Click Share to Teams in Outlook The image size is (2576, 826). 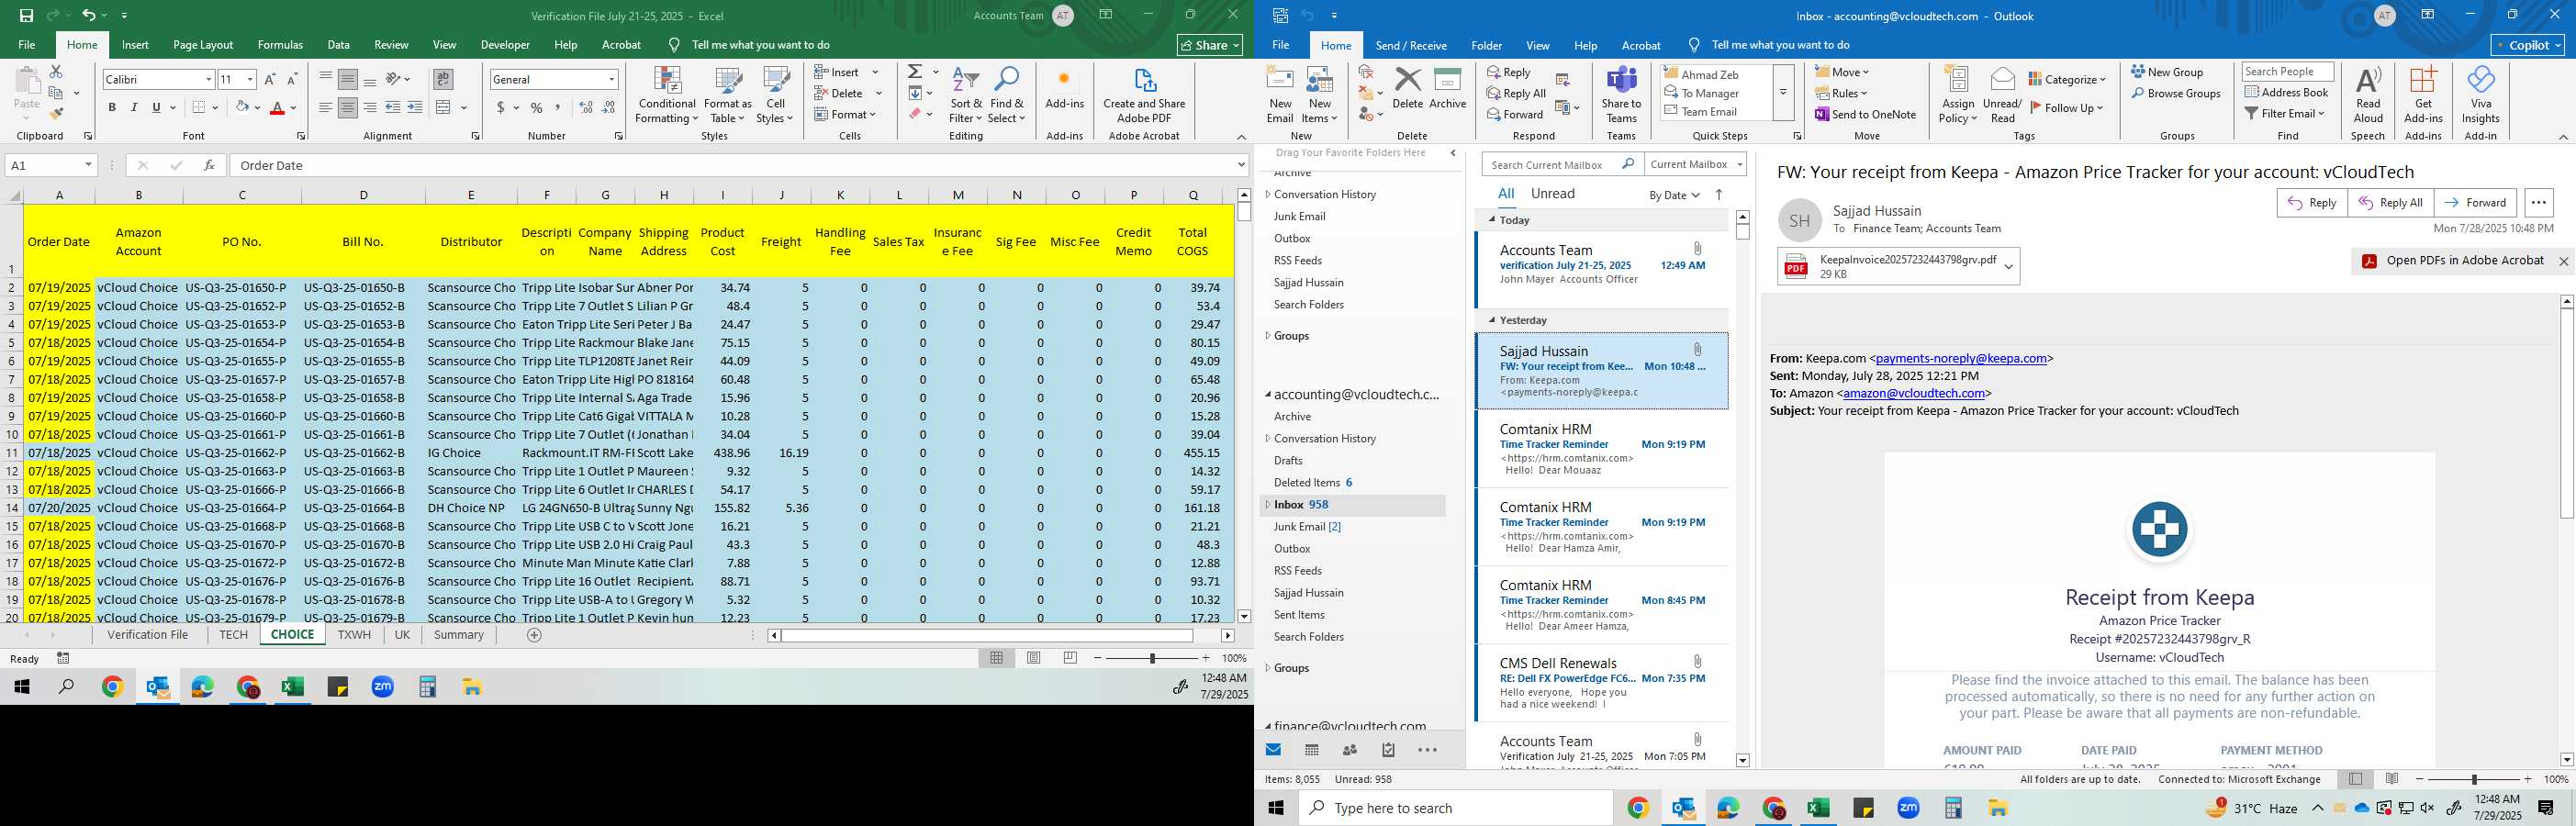point(1621,95)
